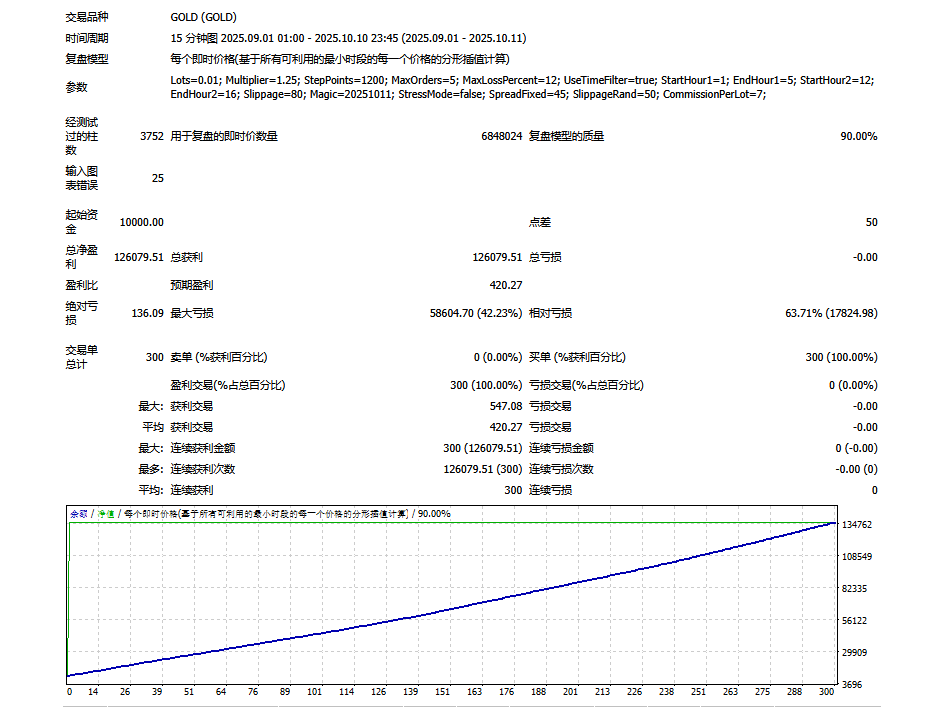Select the initial deposit 10000.00
Viewport: 943px width, 707px height.
(141, 222)
